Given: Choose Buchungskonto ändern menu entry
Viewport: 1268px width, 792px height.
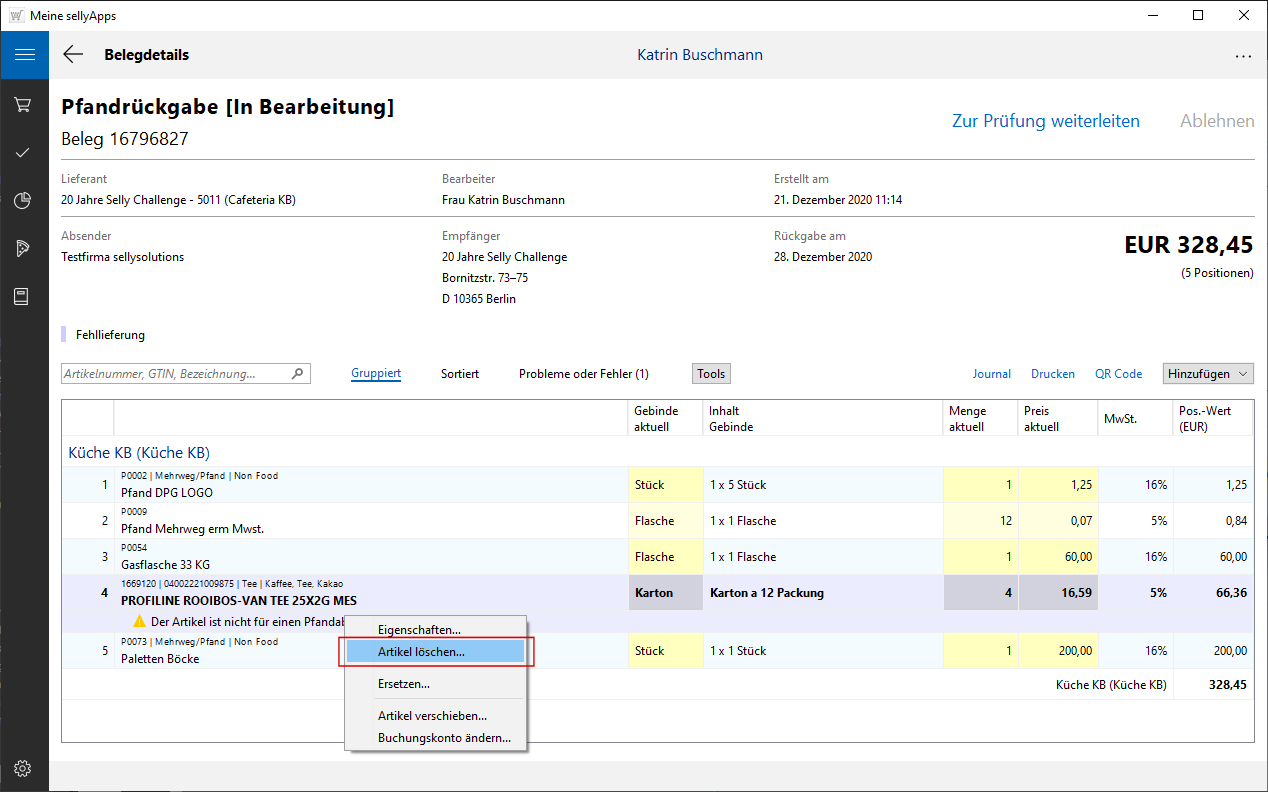Looking at the screenshot, I should click(x=444, y=738).
